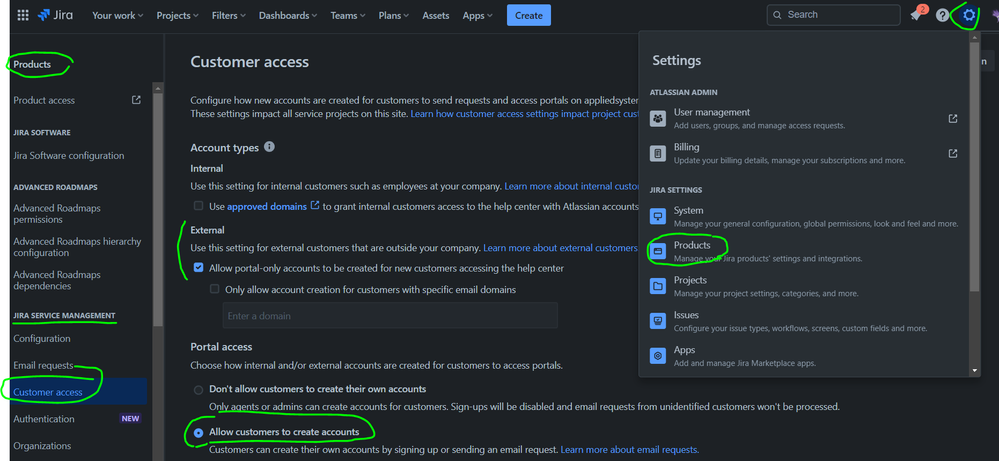This screenshot has height=461, width=999.
Task: Click the NEW badge beside Authentication
Action: [130, 419]
